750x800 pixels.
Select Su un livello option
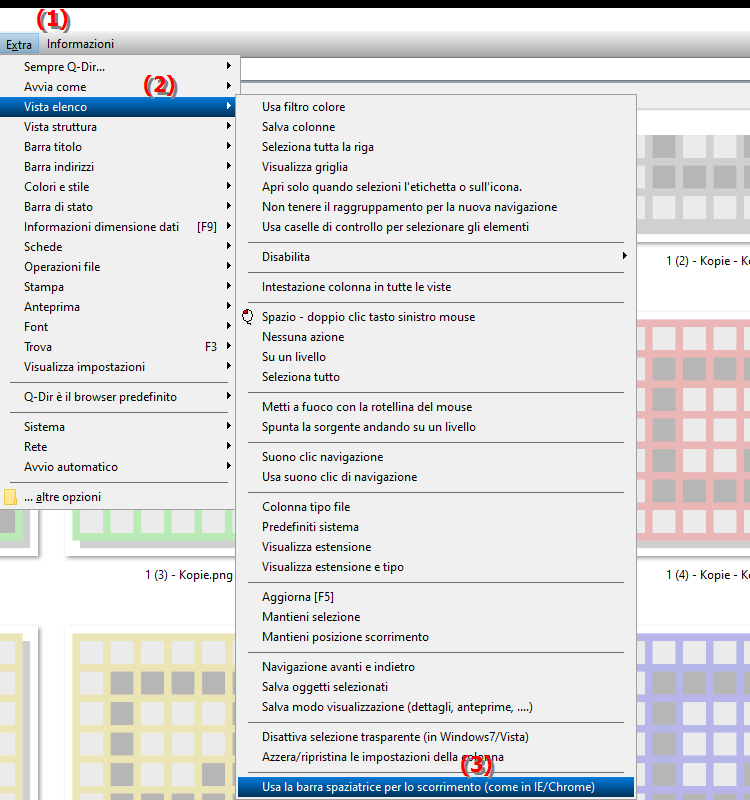[x=436, y=357]
